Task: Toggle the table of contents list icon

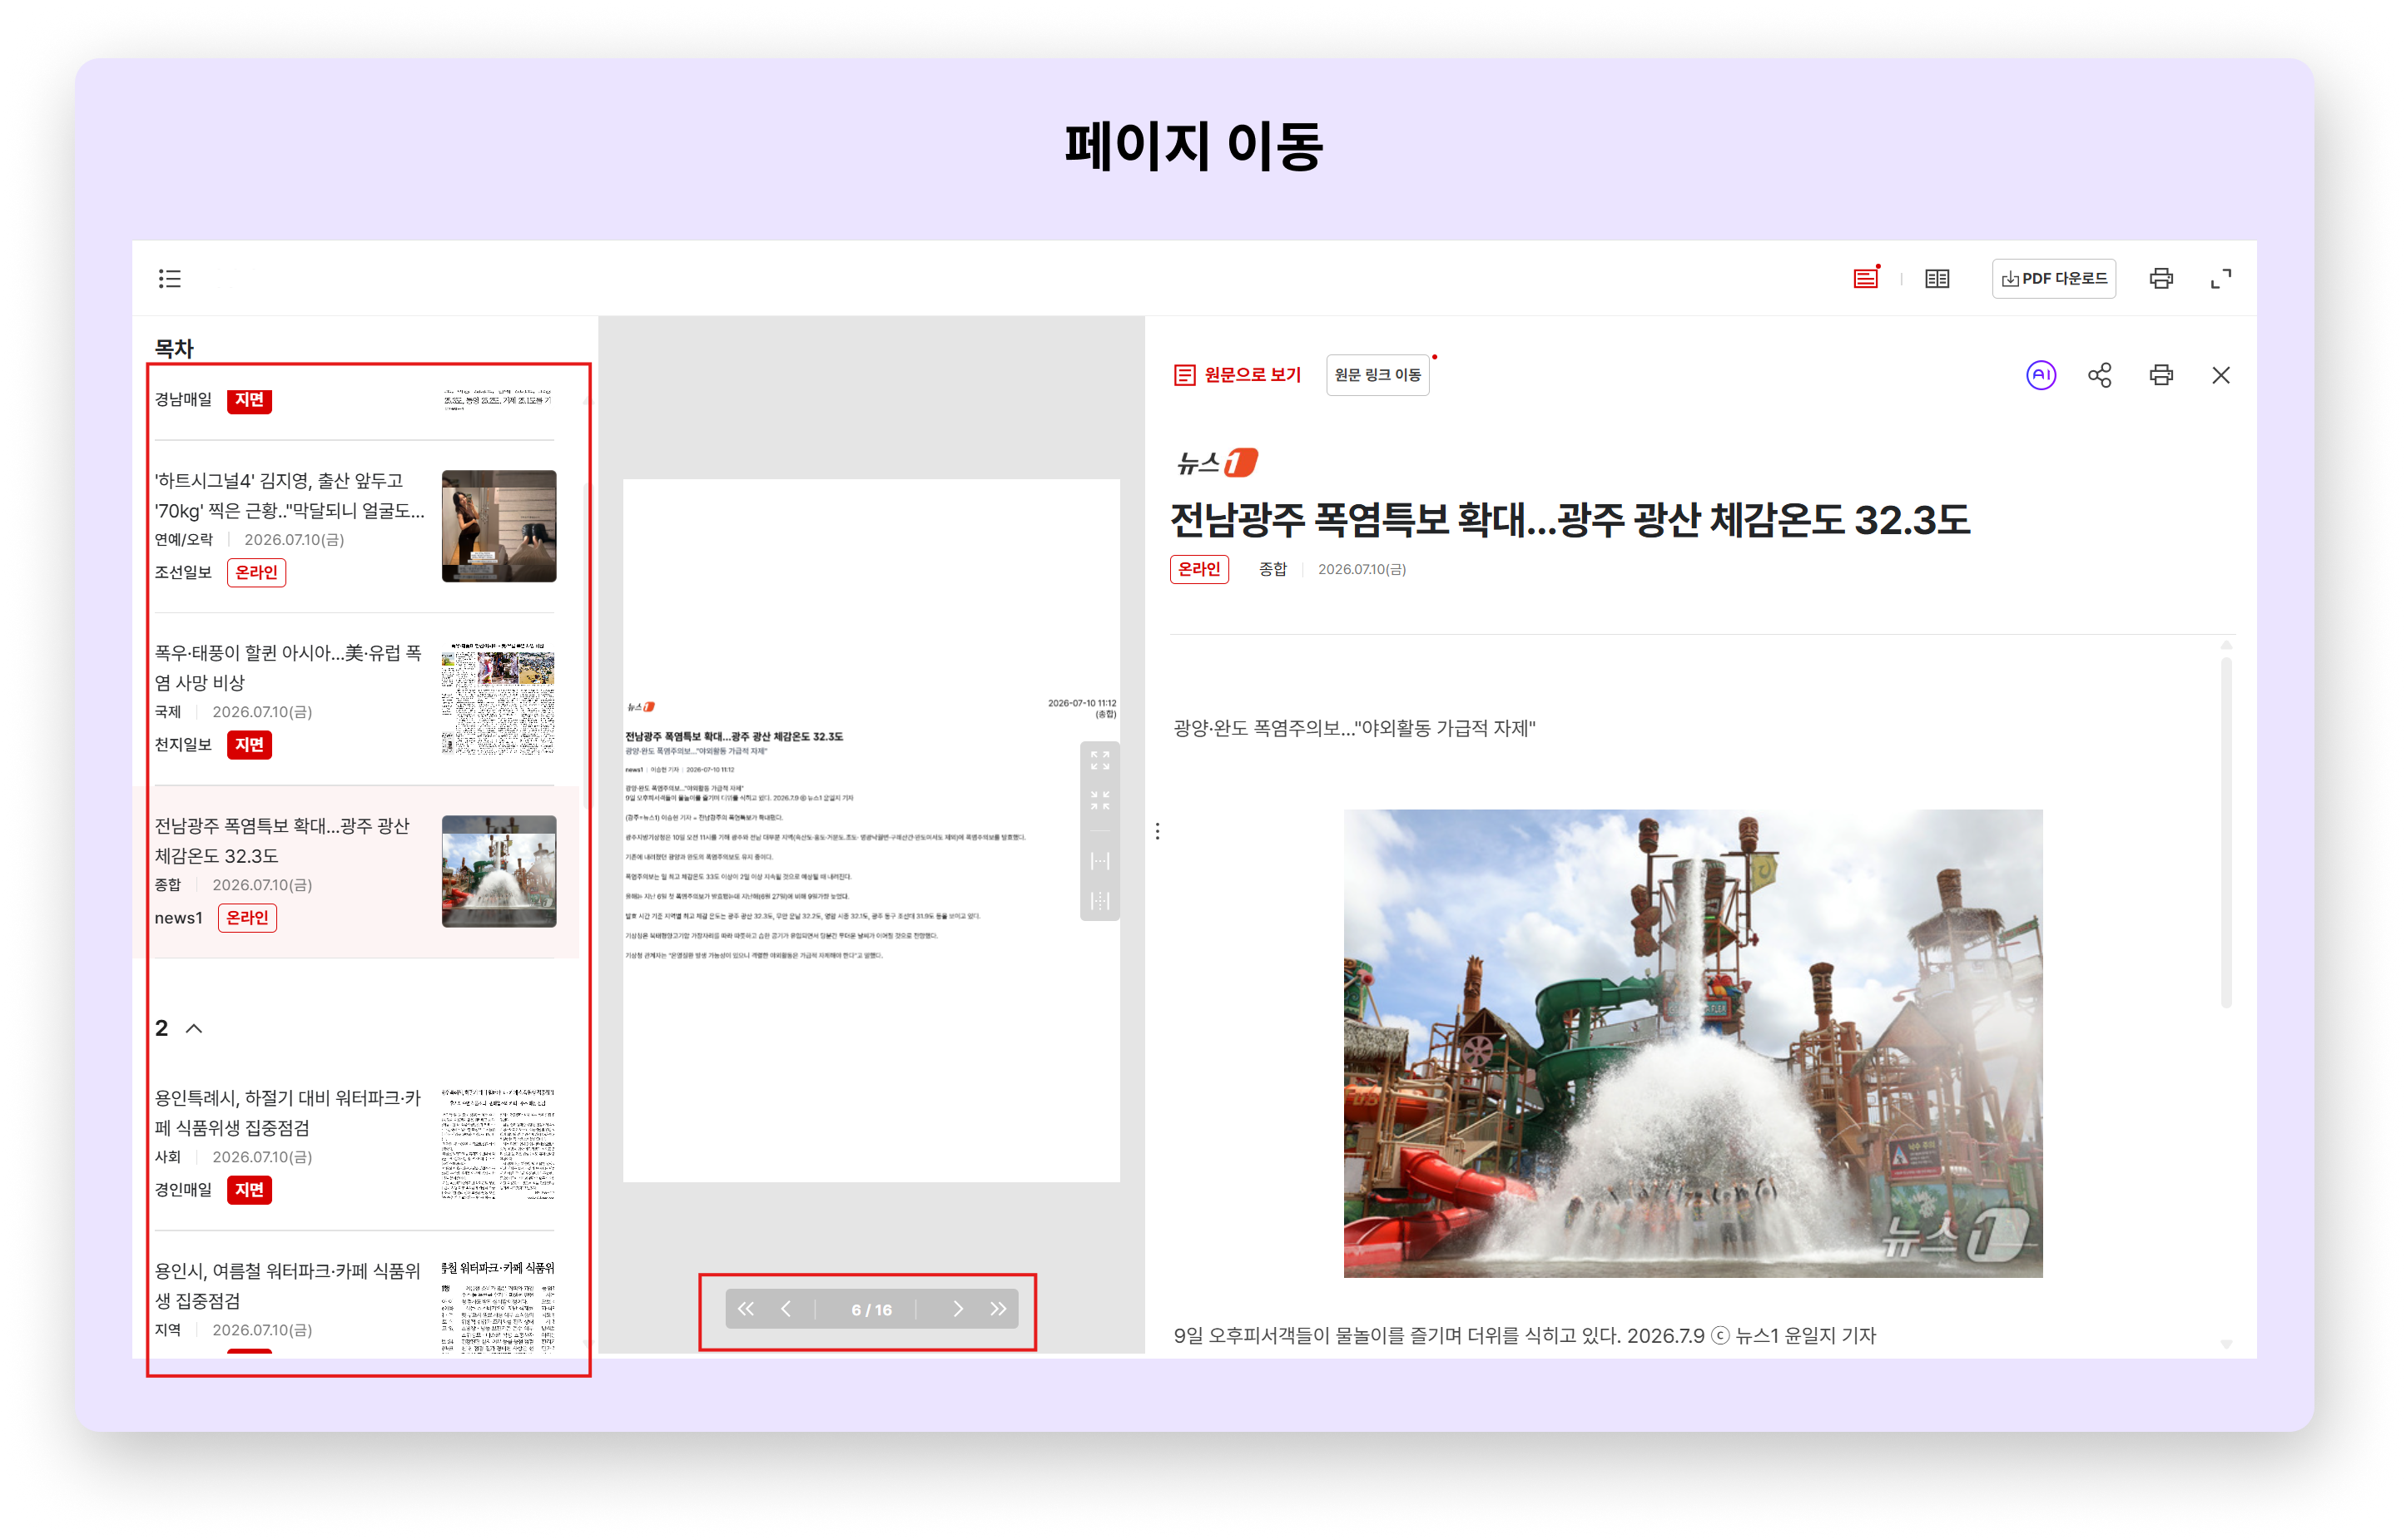Action: [x=169, y=278]
